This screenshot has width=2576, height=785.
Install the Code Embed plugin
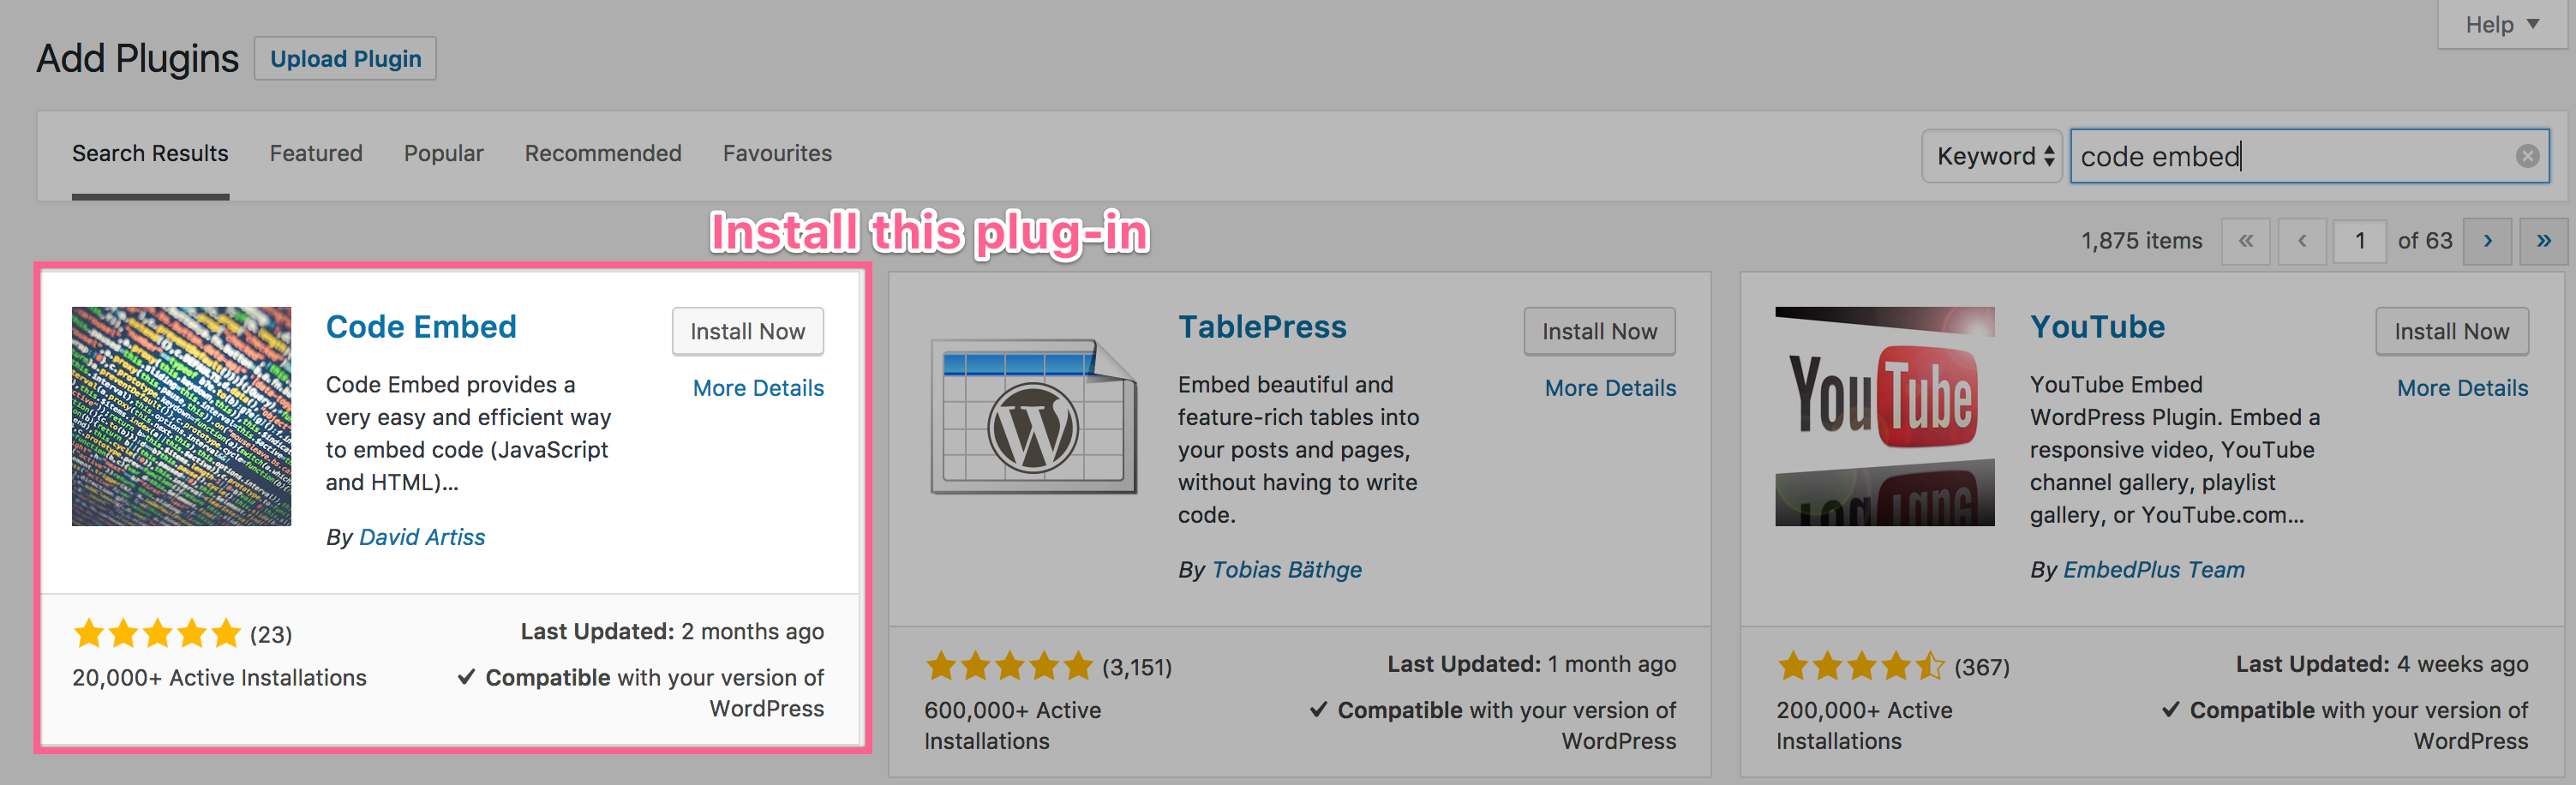pos(748,331)
